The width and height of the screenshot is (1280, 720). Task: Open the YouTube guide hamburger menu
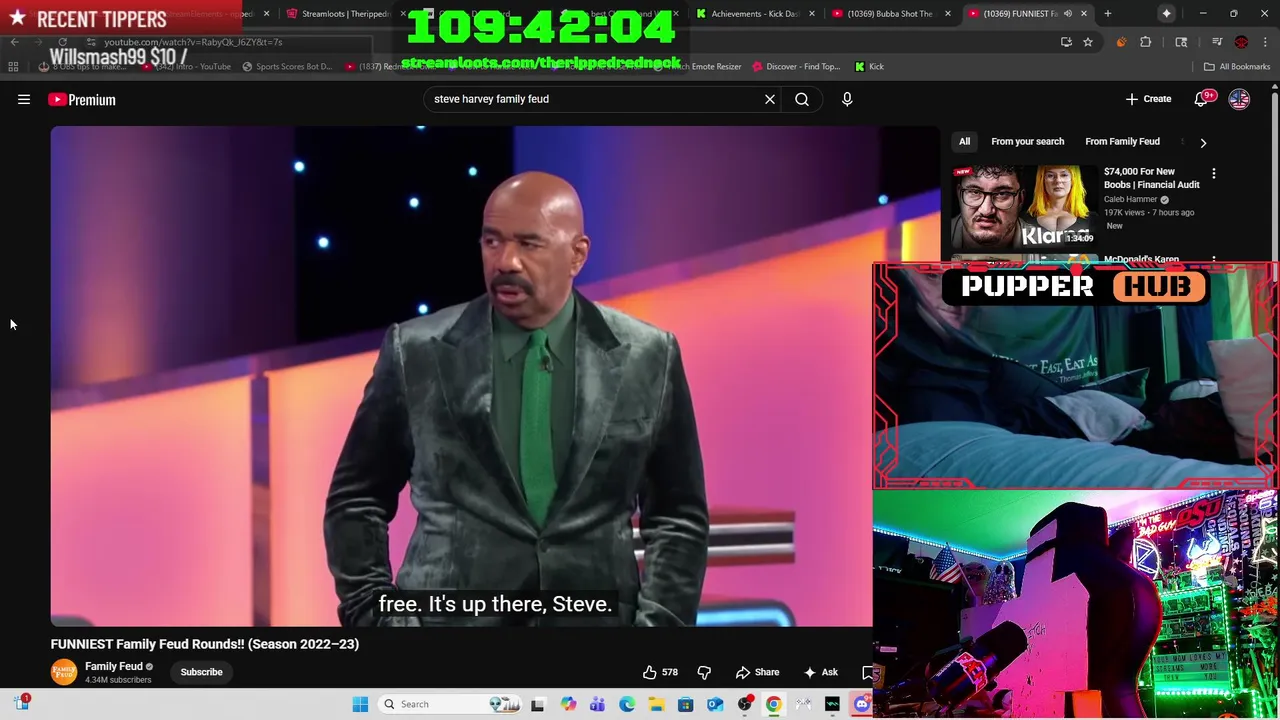[24, 99]
